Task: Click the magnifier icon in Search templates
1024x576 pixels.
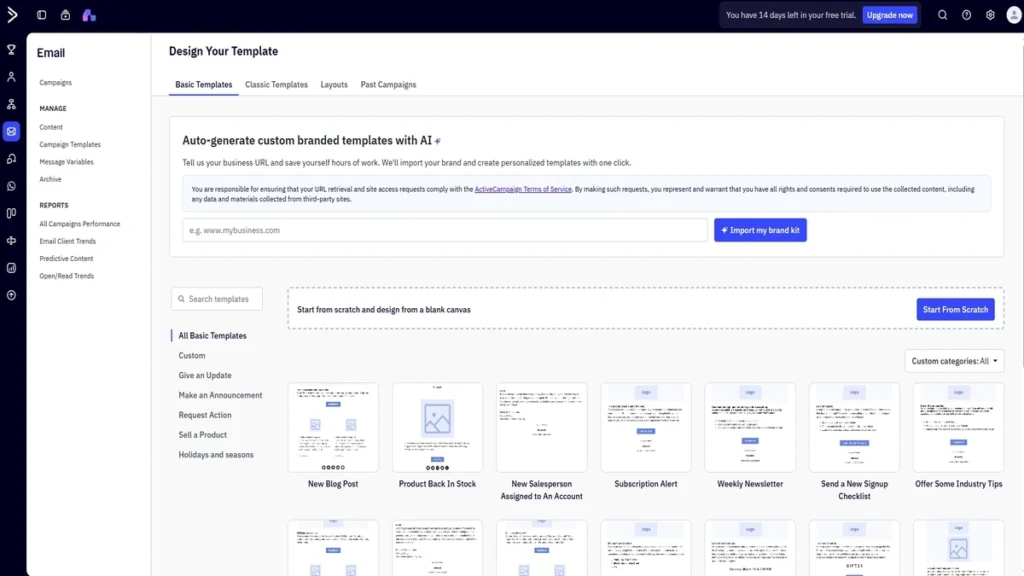Action: [x=182, y=299]
